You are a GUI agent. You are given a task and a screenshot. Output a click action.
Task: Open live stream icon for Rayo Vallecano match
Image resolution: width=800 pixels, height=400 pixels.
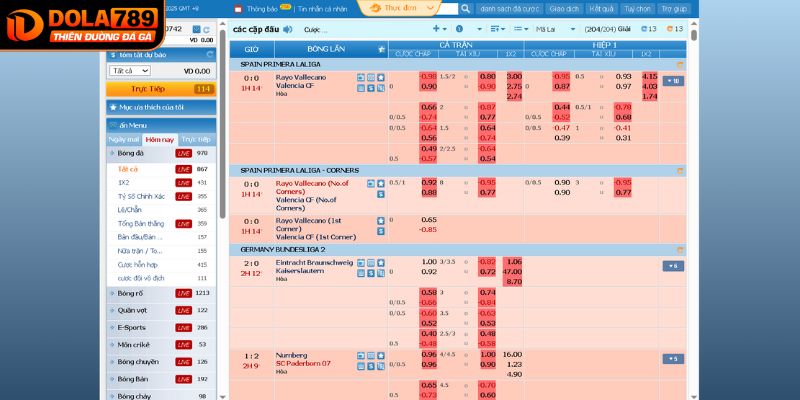[361, 78]
